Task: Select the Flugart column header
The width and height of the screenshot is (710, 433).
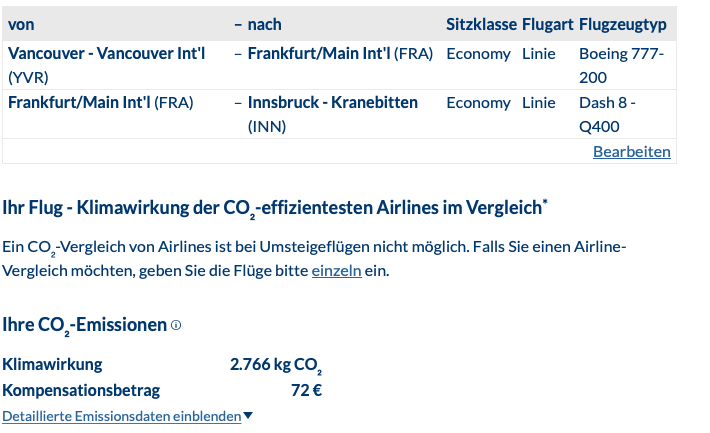Action: coord(547,24)
